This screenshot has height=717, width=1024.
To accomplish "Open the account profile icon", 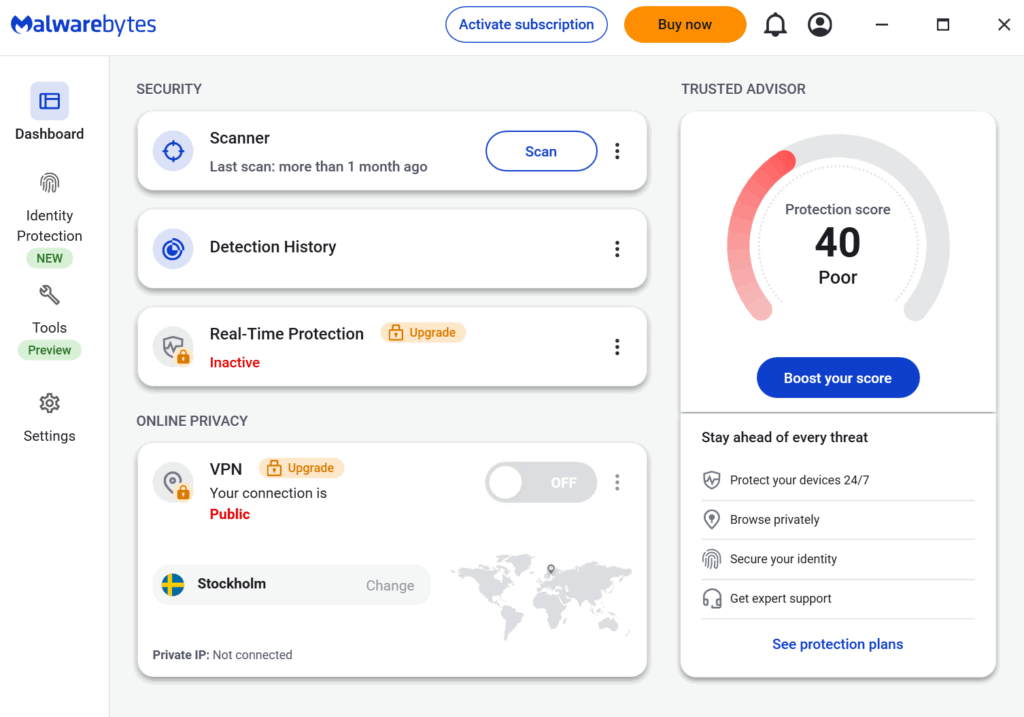I will coord(820,25).
